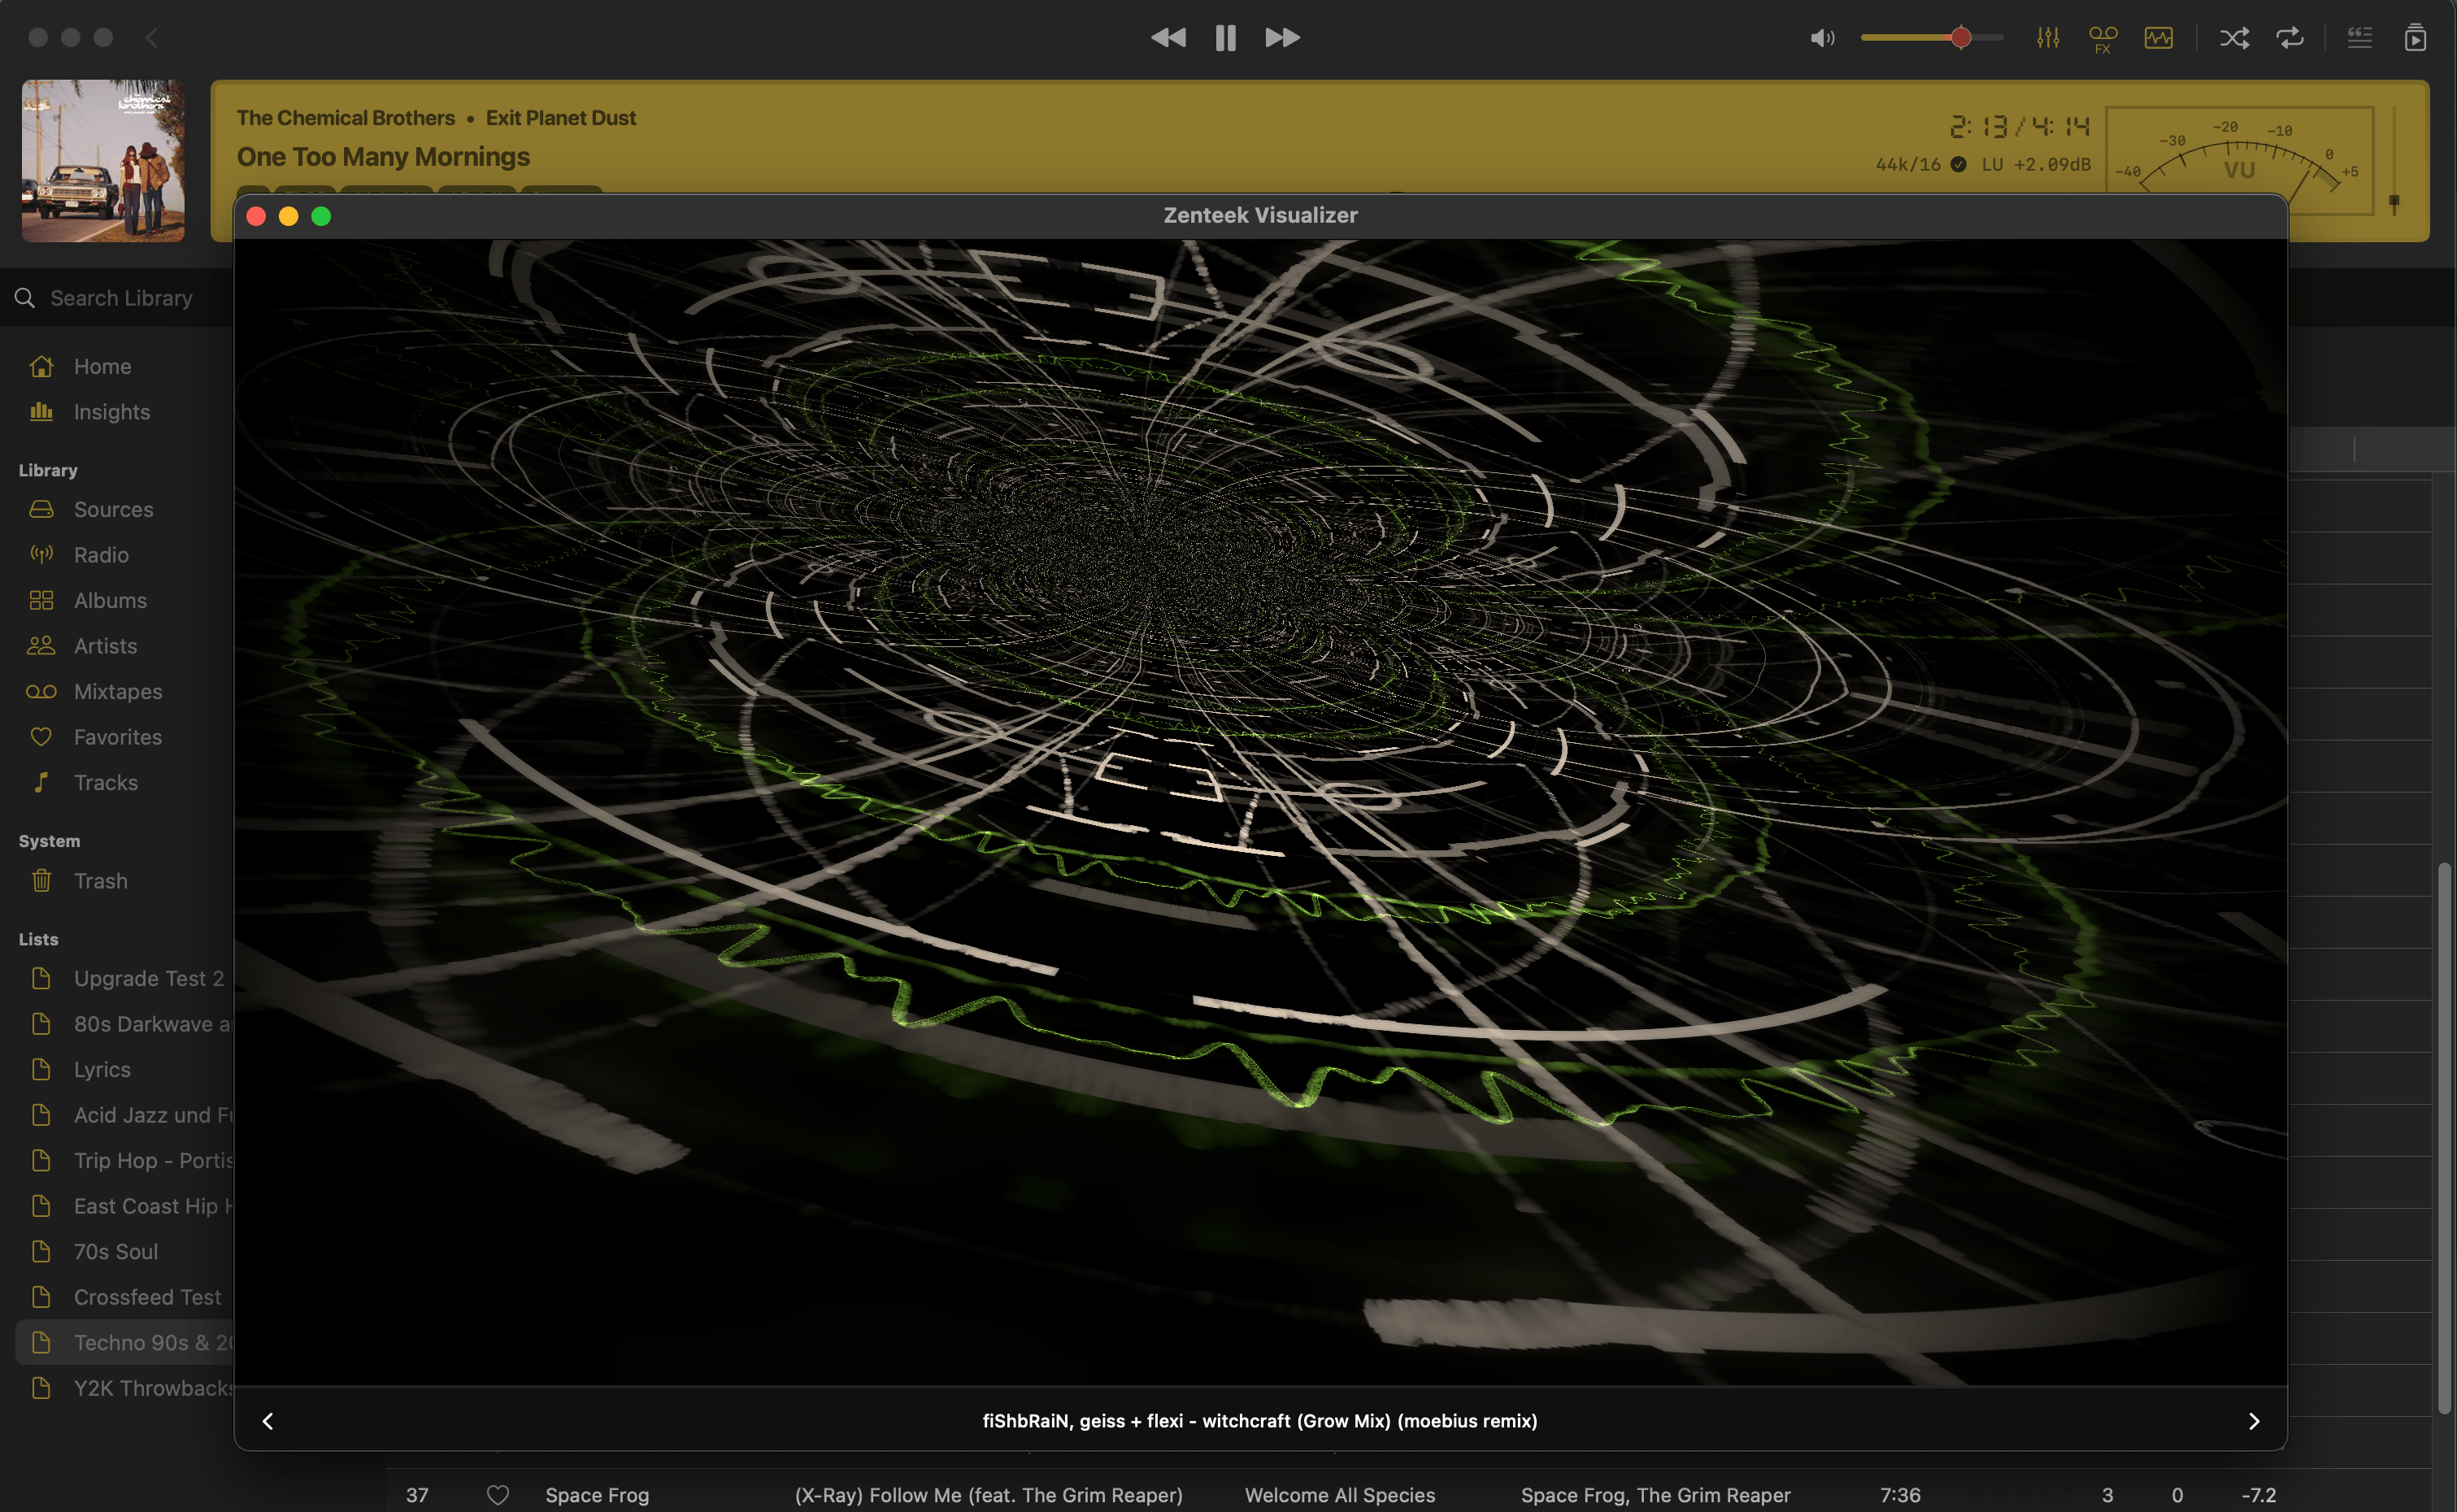Open the audio FX panel
Viewport: 2457px width, 1512px height.
2101,38
